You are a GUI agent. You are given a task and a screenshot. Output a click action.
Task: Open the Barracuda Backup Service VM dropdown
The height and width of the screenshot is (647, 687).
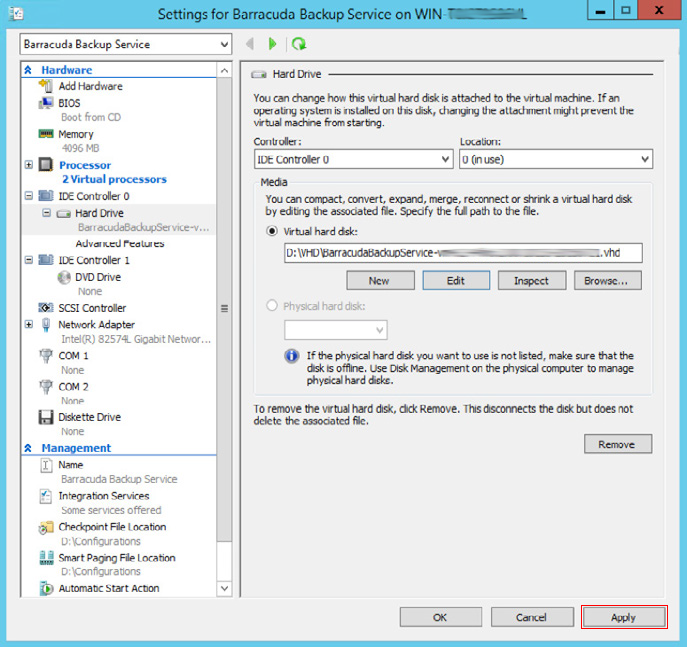click(126, 44)
